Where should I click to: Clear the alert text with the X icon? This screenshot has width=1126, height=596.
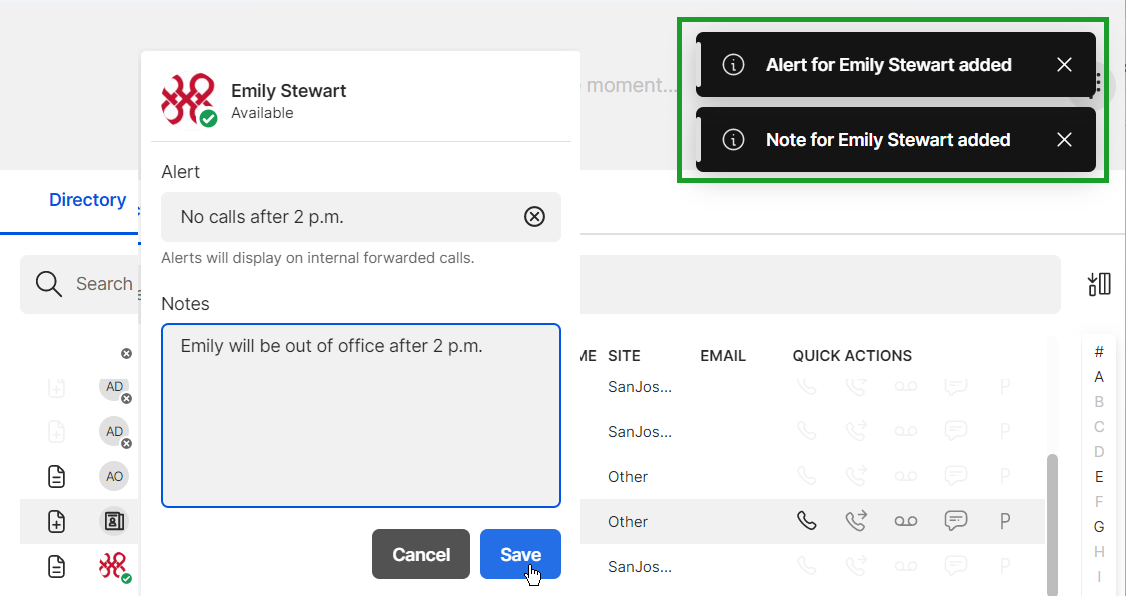coord(534,216)
